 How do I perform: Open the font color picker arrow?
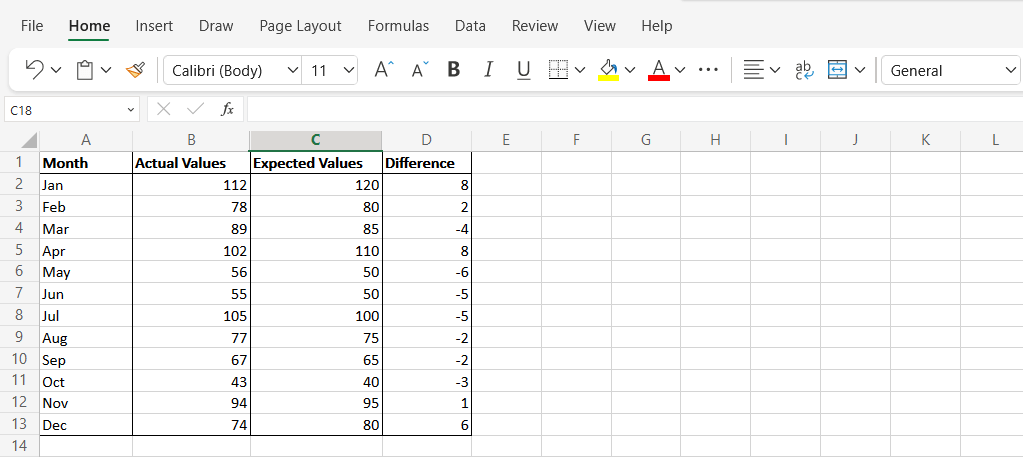(x=680, y=70)
